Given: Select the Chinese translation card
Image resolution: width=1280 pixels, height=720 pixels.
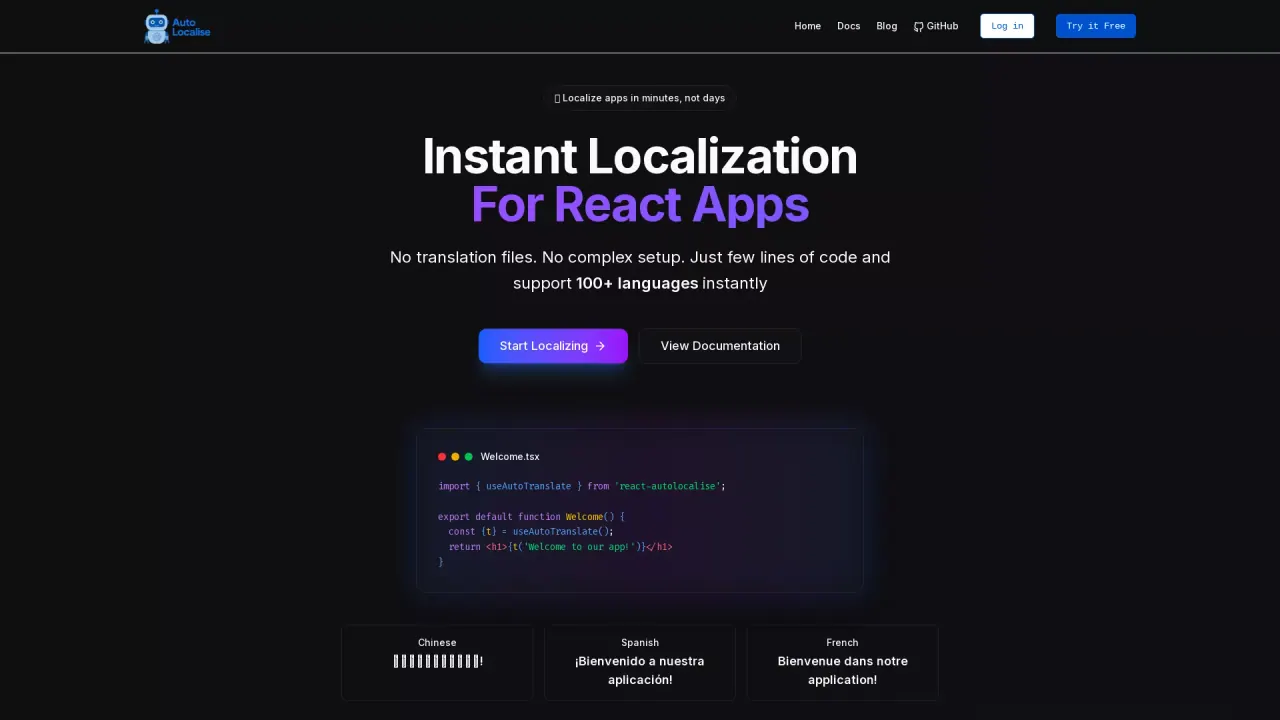Looking at the screenshot, I should pos(437,663).
